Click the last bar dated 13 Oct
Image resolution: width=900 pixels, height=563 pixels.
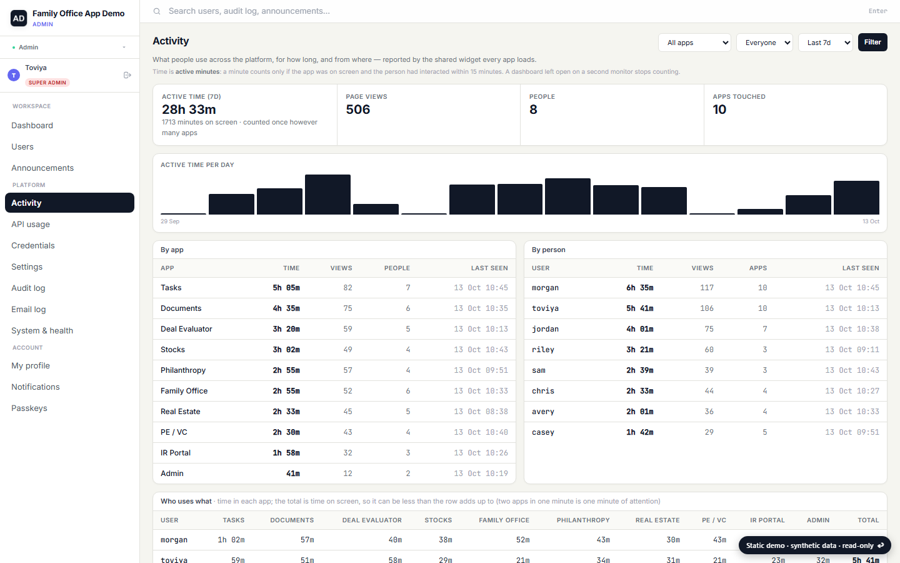click(856, 197)
